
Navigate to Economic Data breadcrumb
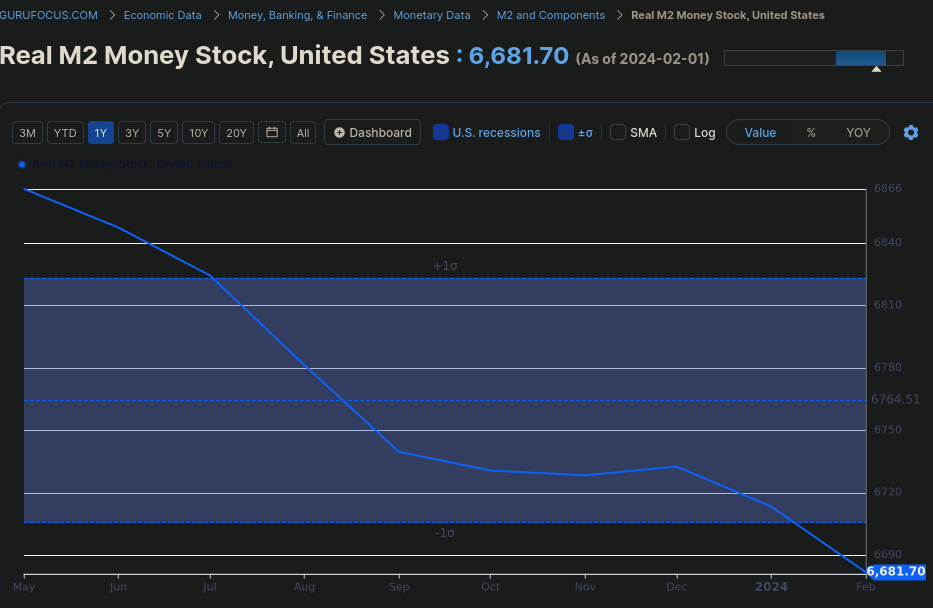coord(161,15)
